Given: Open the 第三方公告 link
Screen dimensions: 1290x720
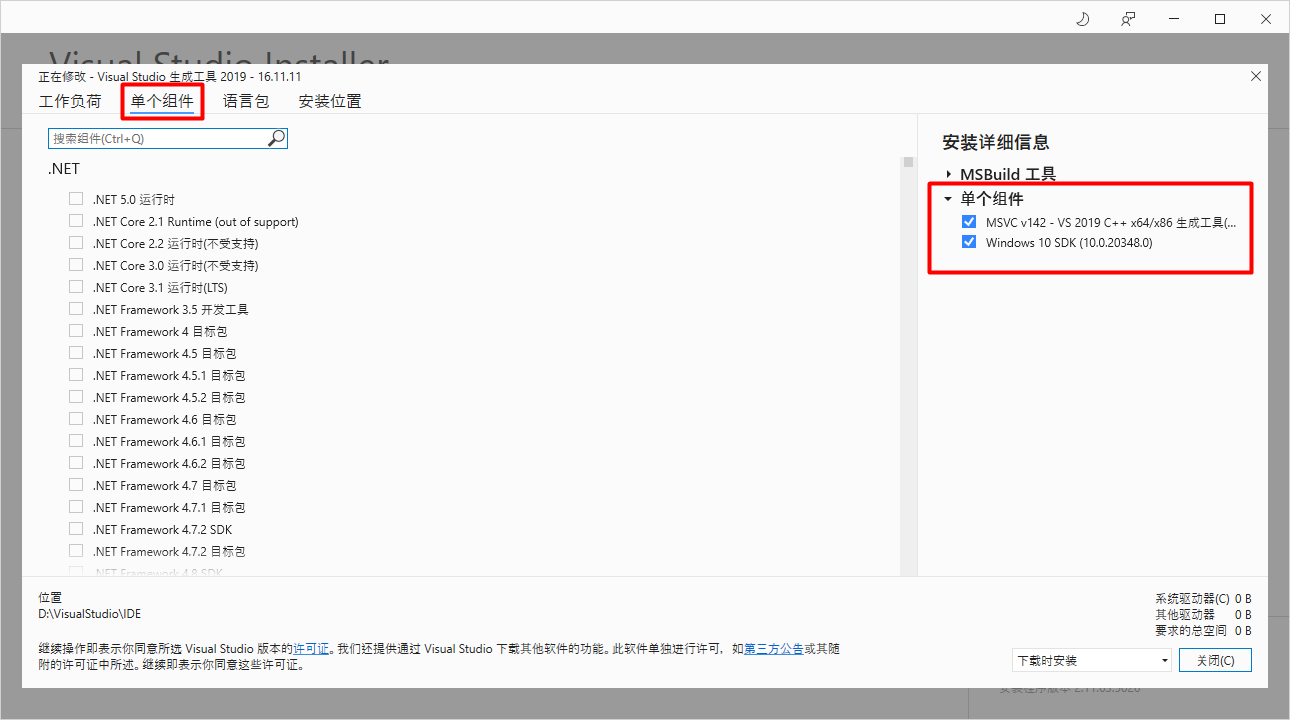Looking at the screenshot, I should tap(773, 649).
